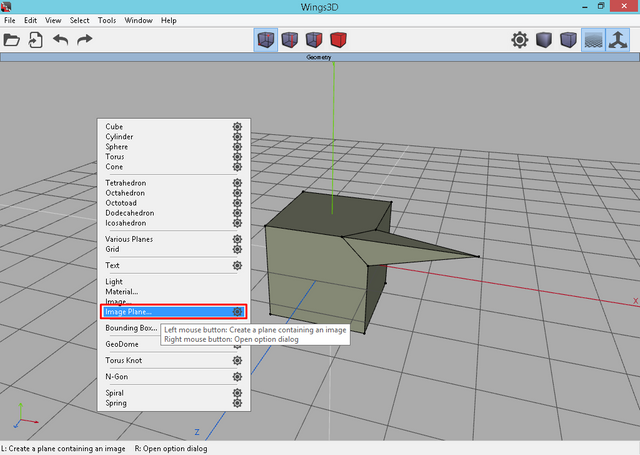Image resolution: width=640 pixels, height=455 pixels.
Task: Click the Geometry window title bar
Action: tap(319, 58)
